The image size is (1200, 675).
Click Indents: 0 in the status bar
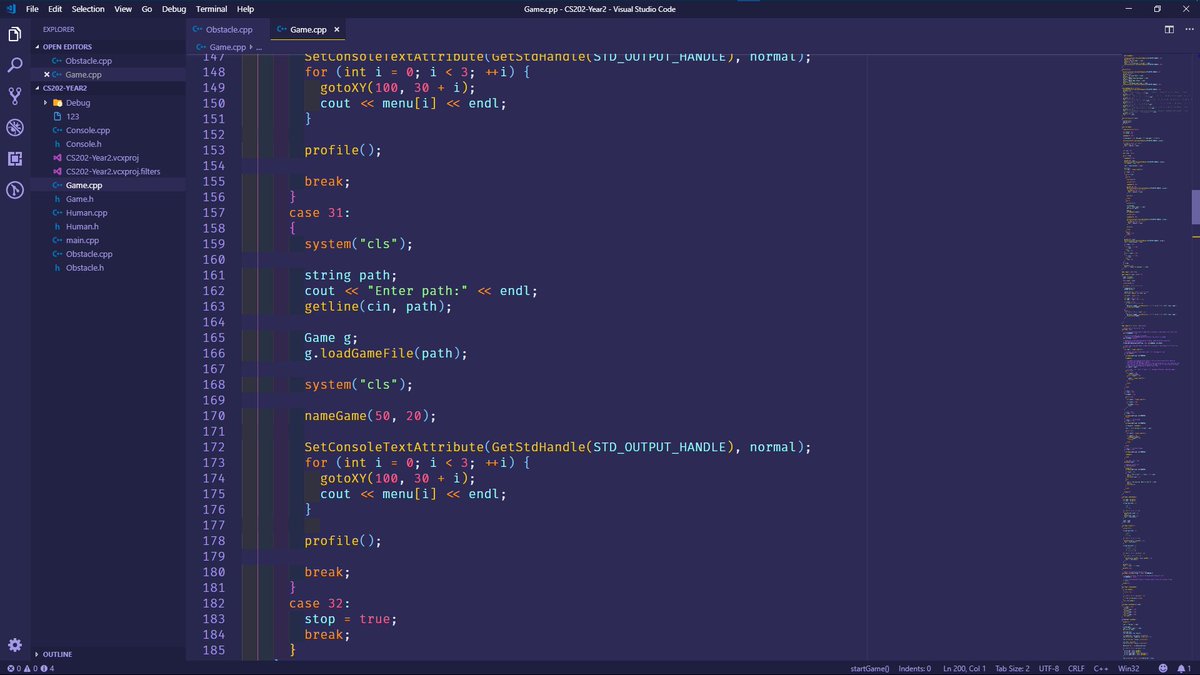[x=915, y=668]
